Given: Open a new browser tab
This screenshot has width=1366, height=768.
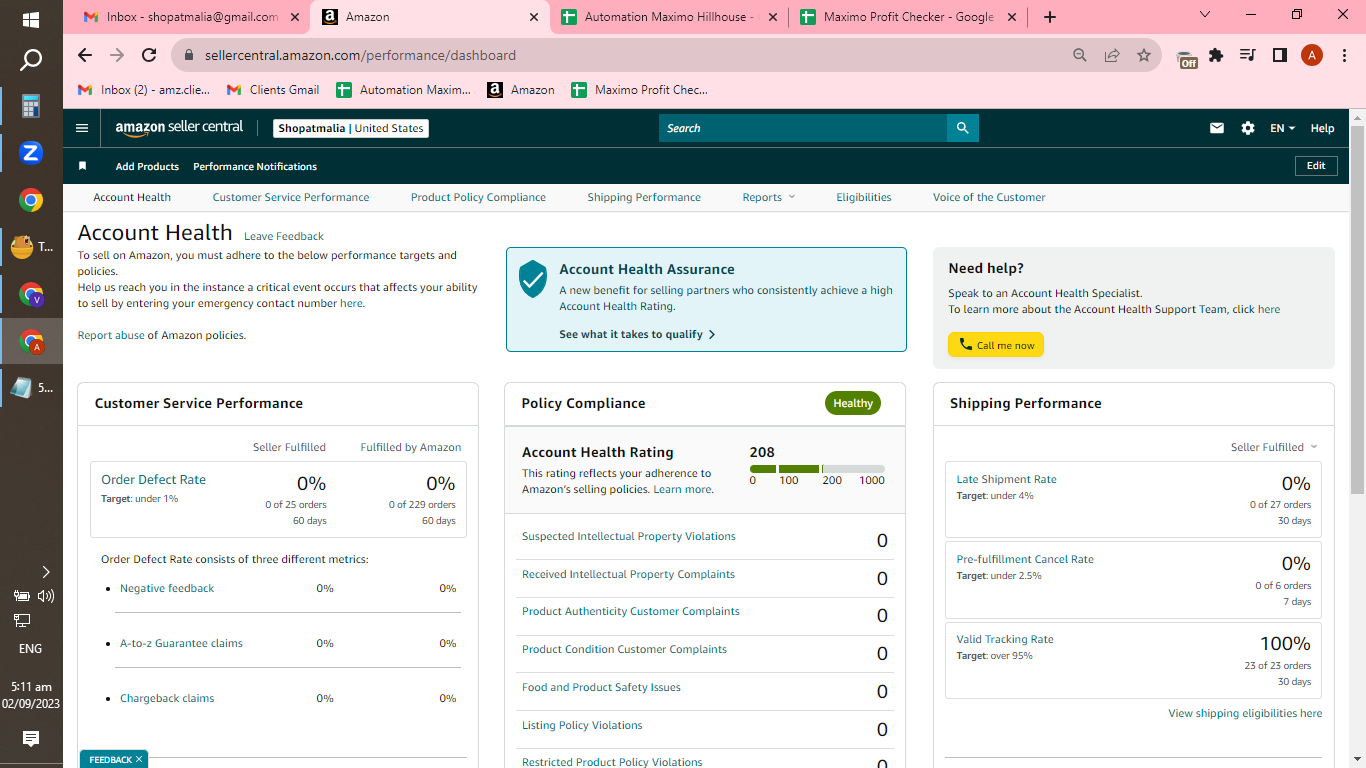Looking at the screenshot, I should pyautogui.click(x=1049, y=17).
